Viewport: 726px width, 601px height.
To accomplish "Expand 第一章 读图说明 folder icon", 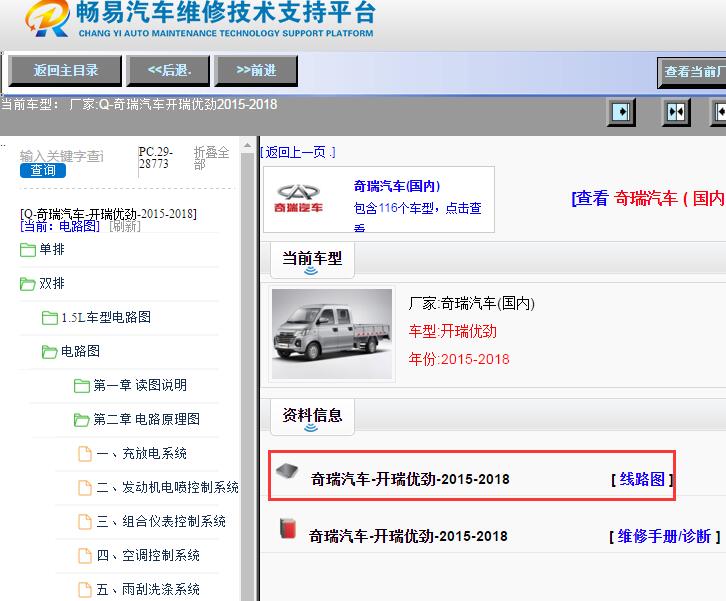I will click(81, 385).
